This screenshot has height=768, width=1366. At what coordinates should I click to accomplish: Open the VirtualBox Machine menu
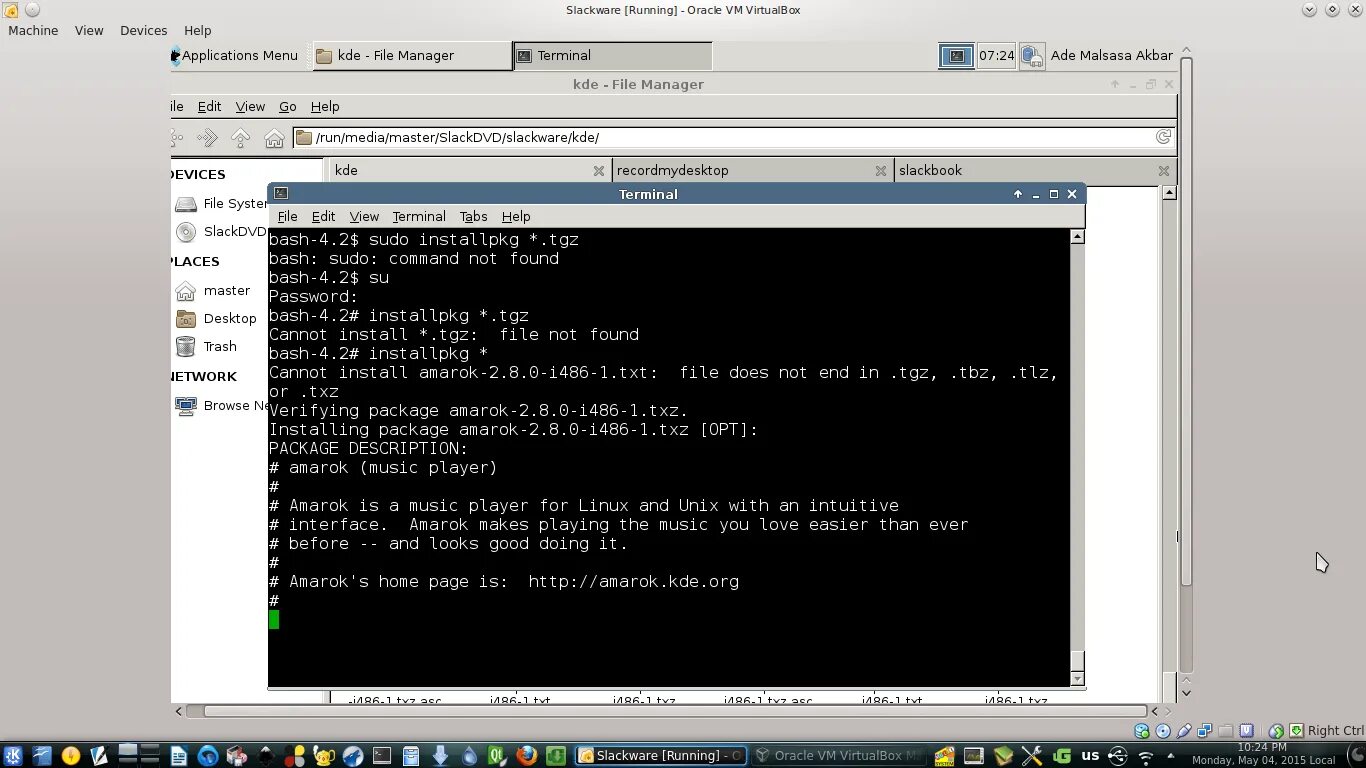(x=33, y=30)
